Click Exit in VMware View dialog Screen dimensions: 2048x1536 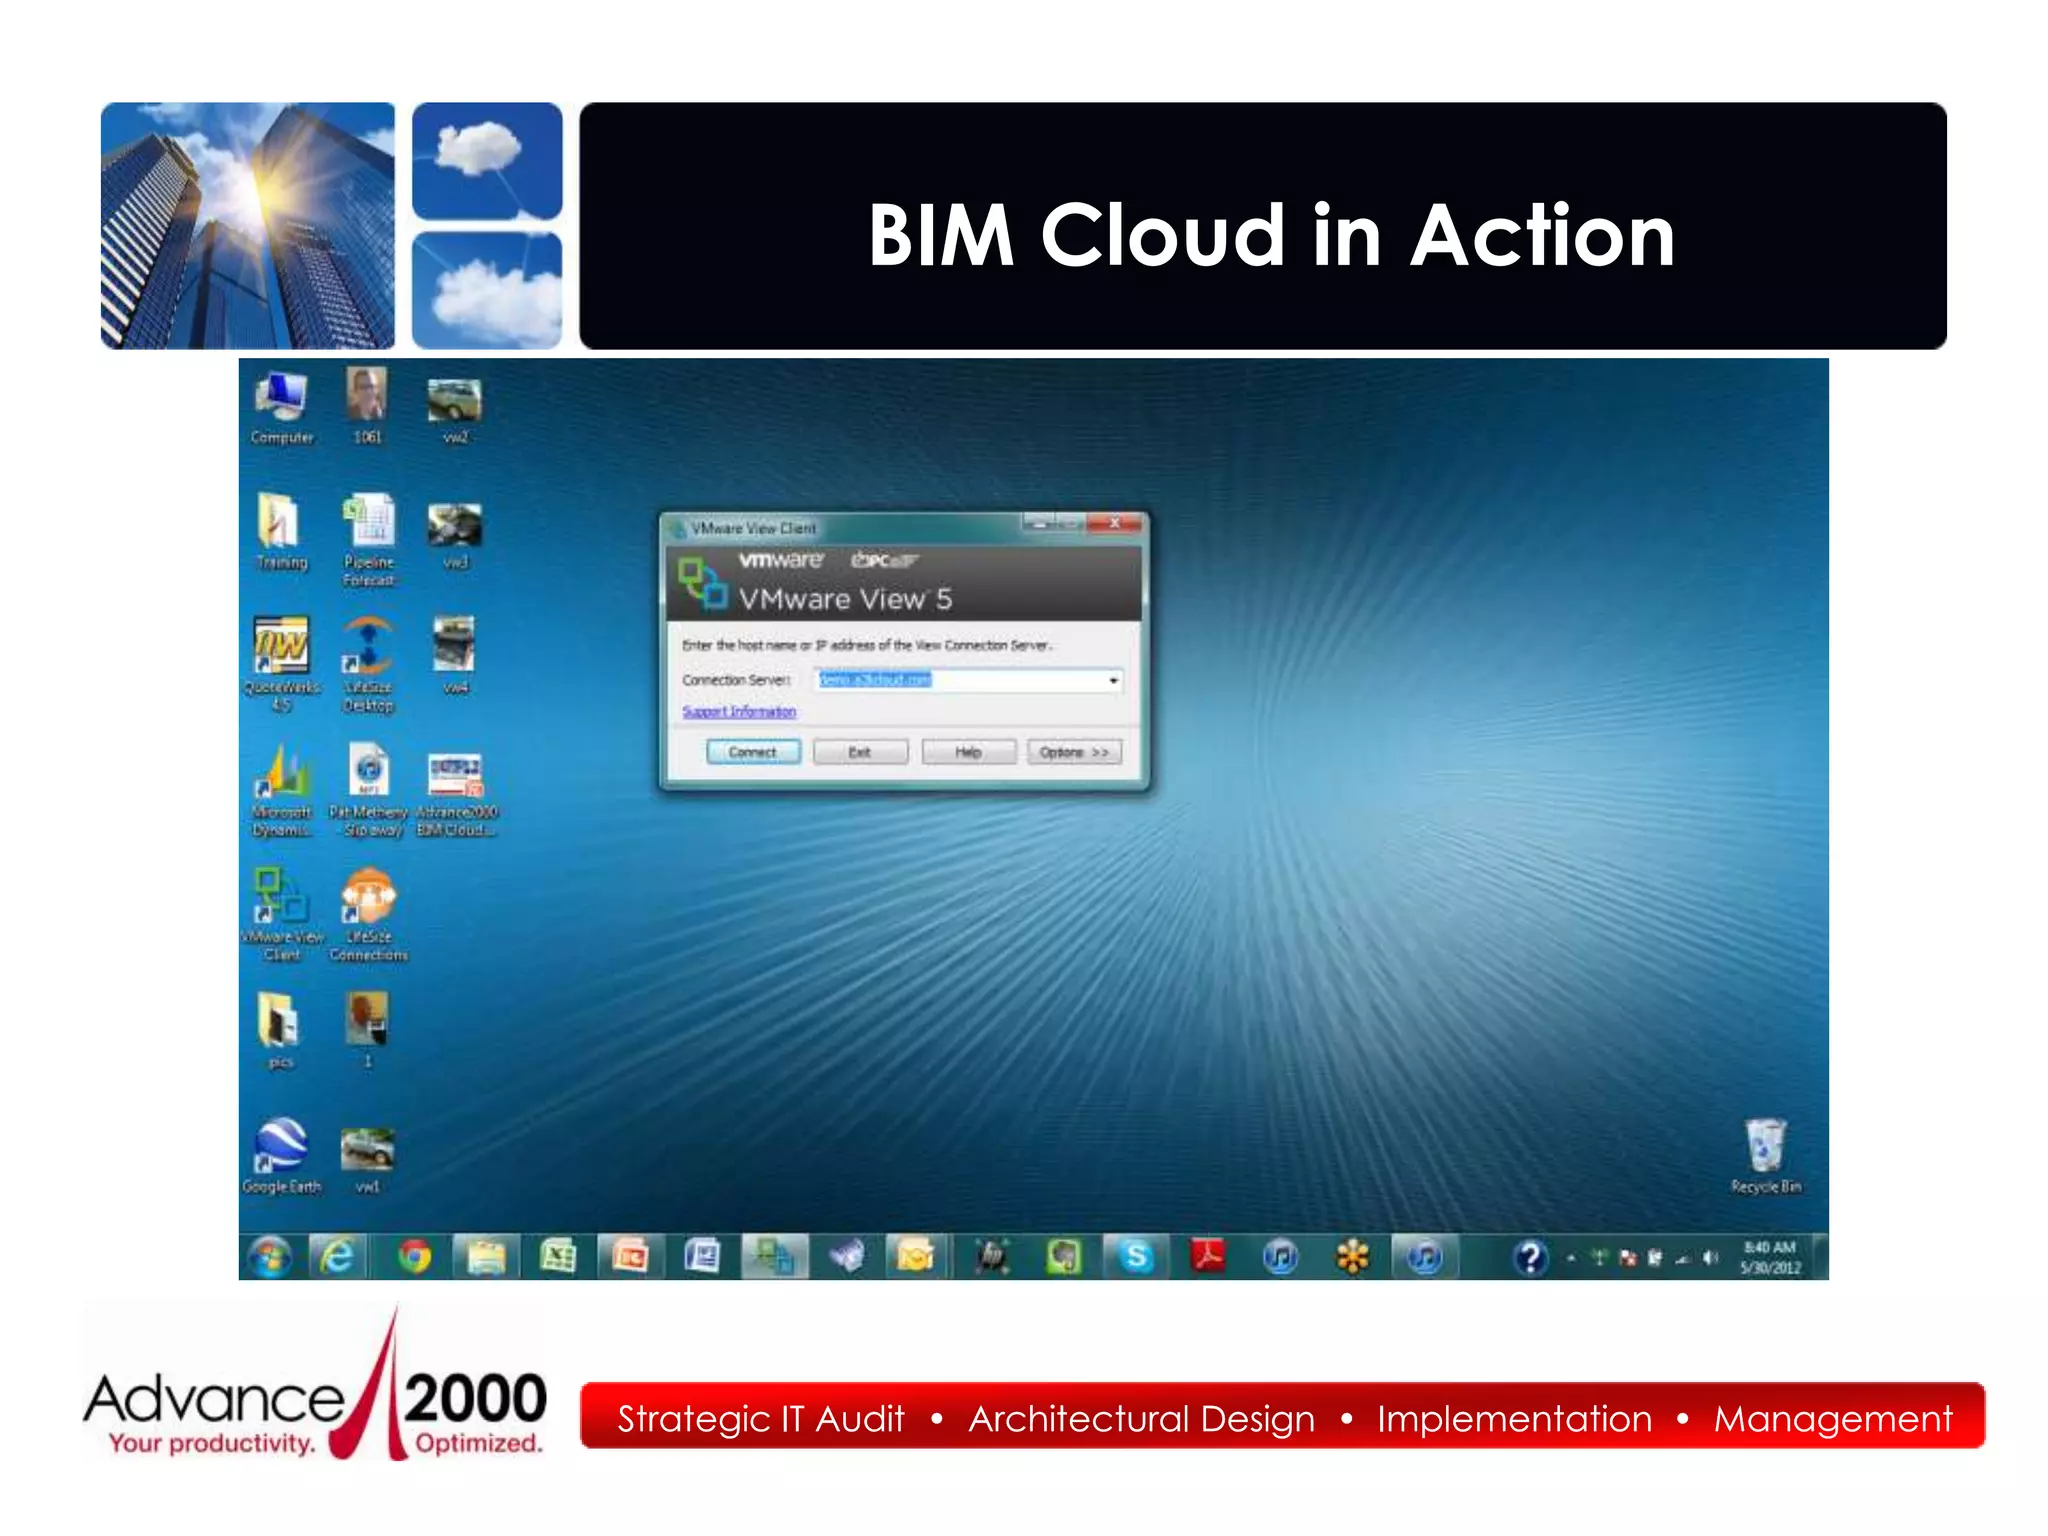(860, 752)
